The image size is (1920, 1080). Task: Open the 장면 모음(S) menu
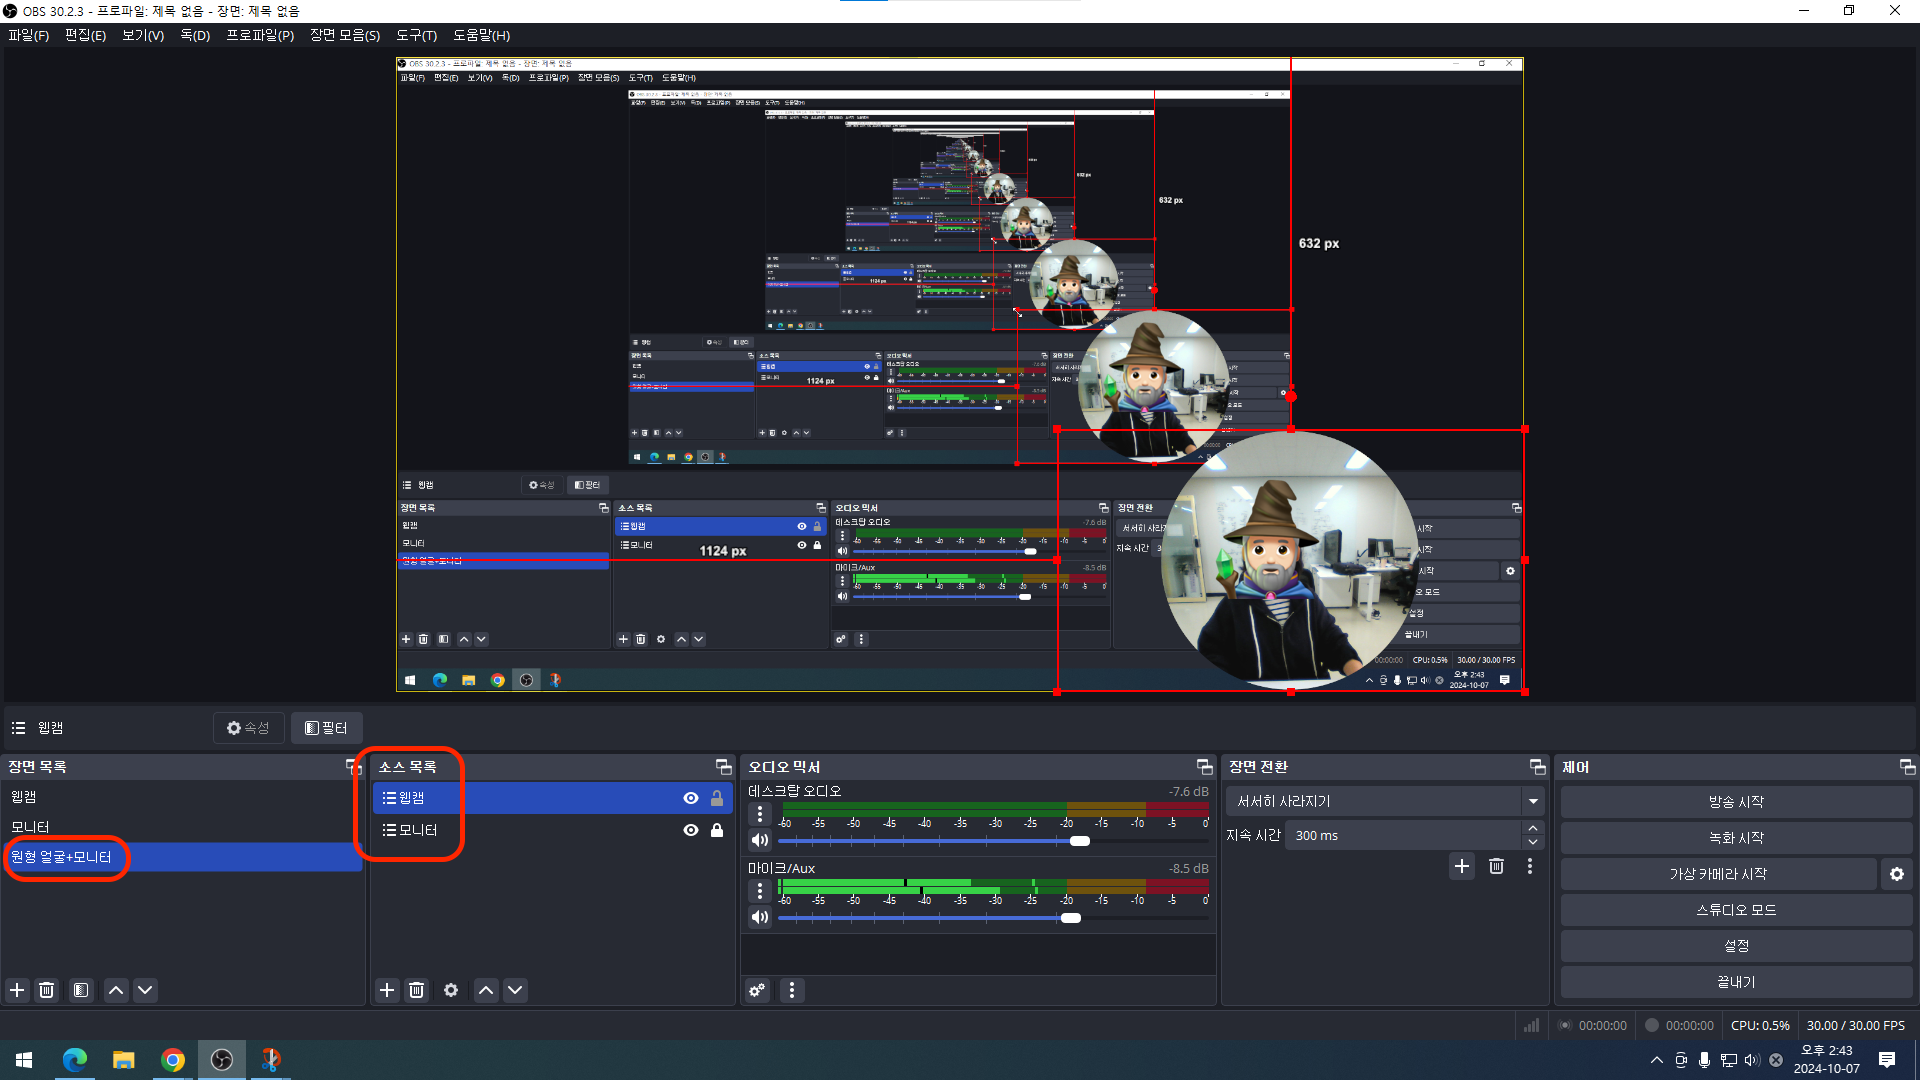click(x=344, y=35)
